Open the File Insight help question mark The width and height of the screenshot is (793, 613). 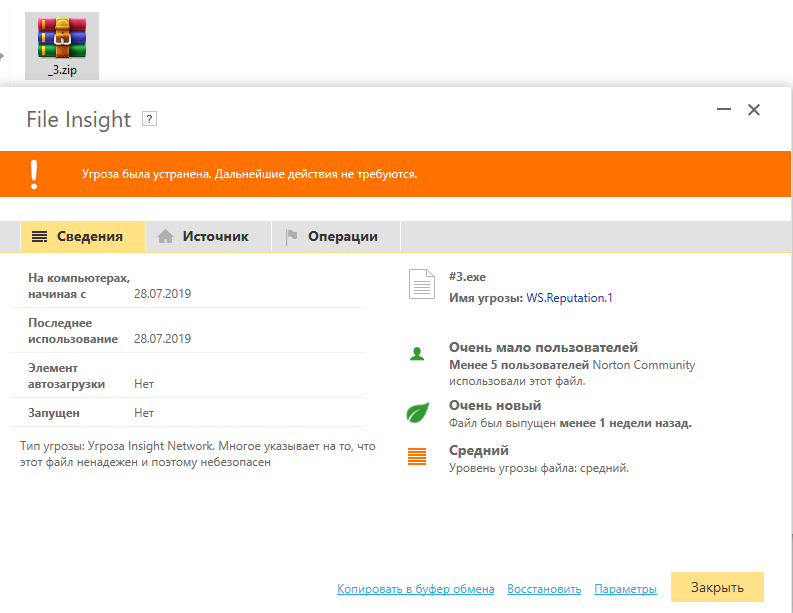click(x=149, y=119)
